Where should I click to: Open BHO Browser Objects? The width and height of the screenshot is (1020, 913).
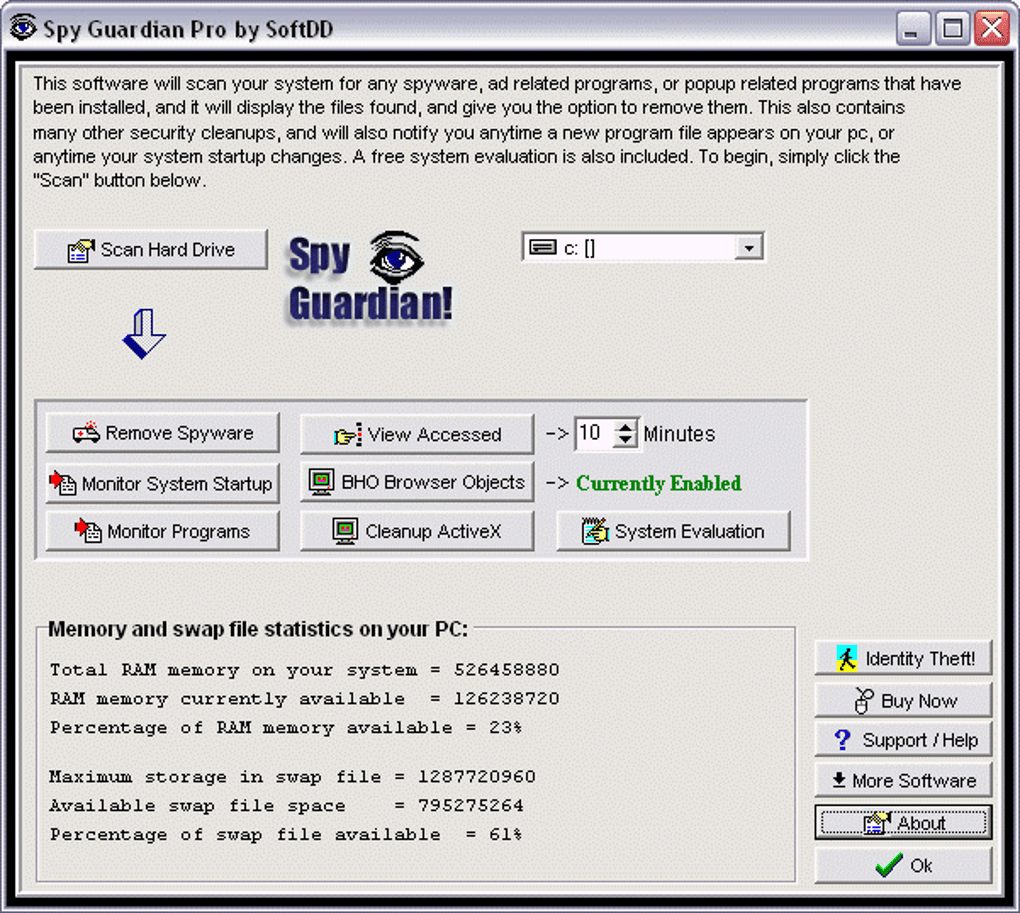416,482
